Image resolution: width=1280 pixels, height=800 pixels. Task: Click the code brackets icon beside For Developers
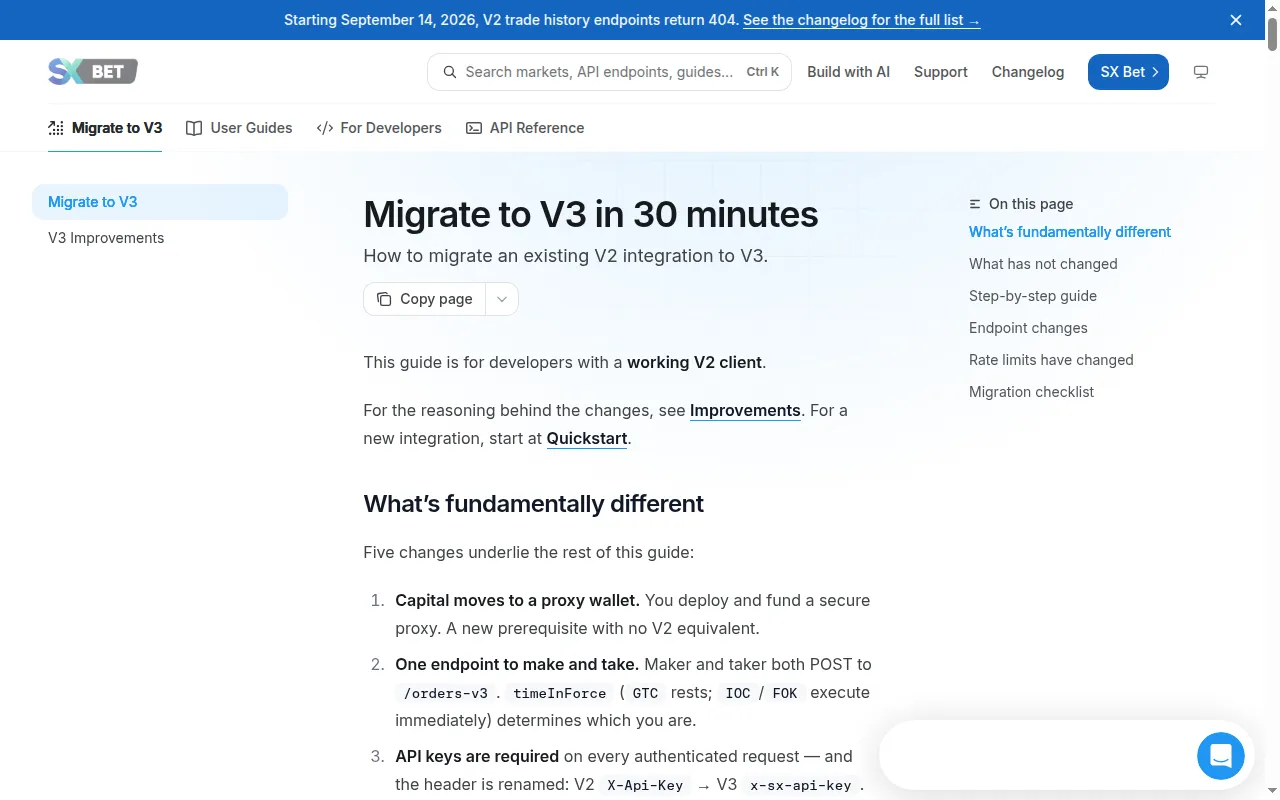tap(324, 128)
